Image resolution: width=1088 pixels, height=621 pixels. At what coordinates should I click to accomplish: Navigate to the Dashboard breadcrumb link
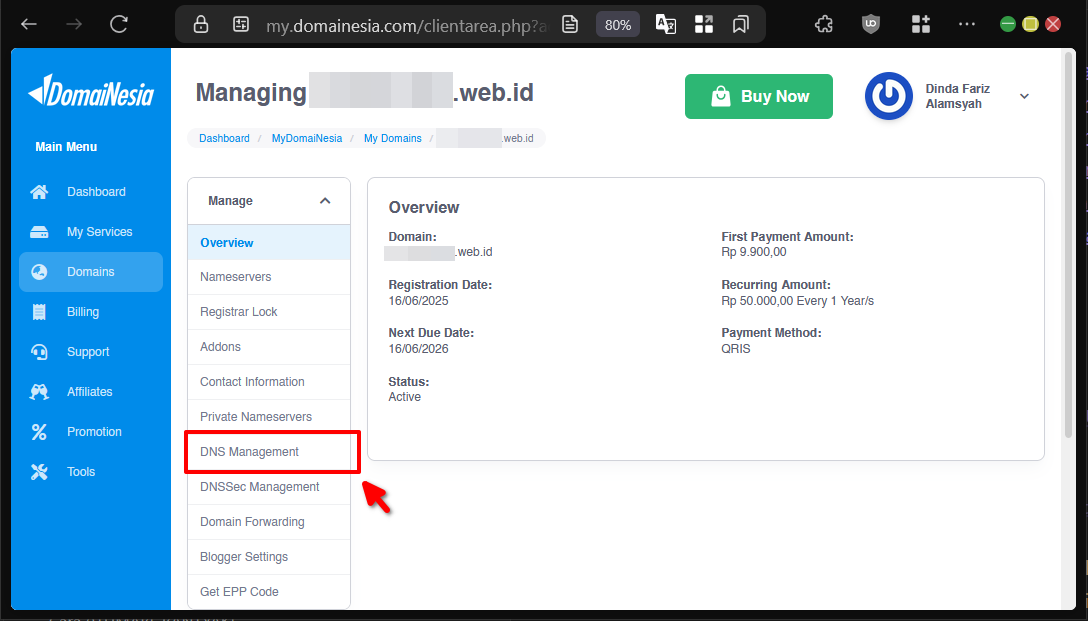point(224,138)
